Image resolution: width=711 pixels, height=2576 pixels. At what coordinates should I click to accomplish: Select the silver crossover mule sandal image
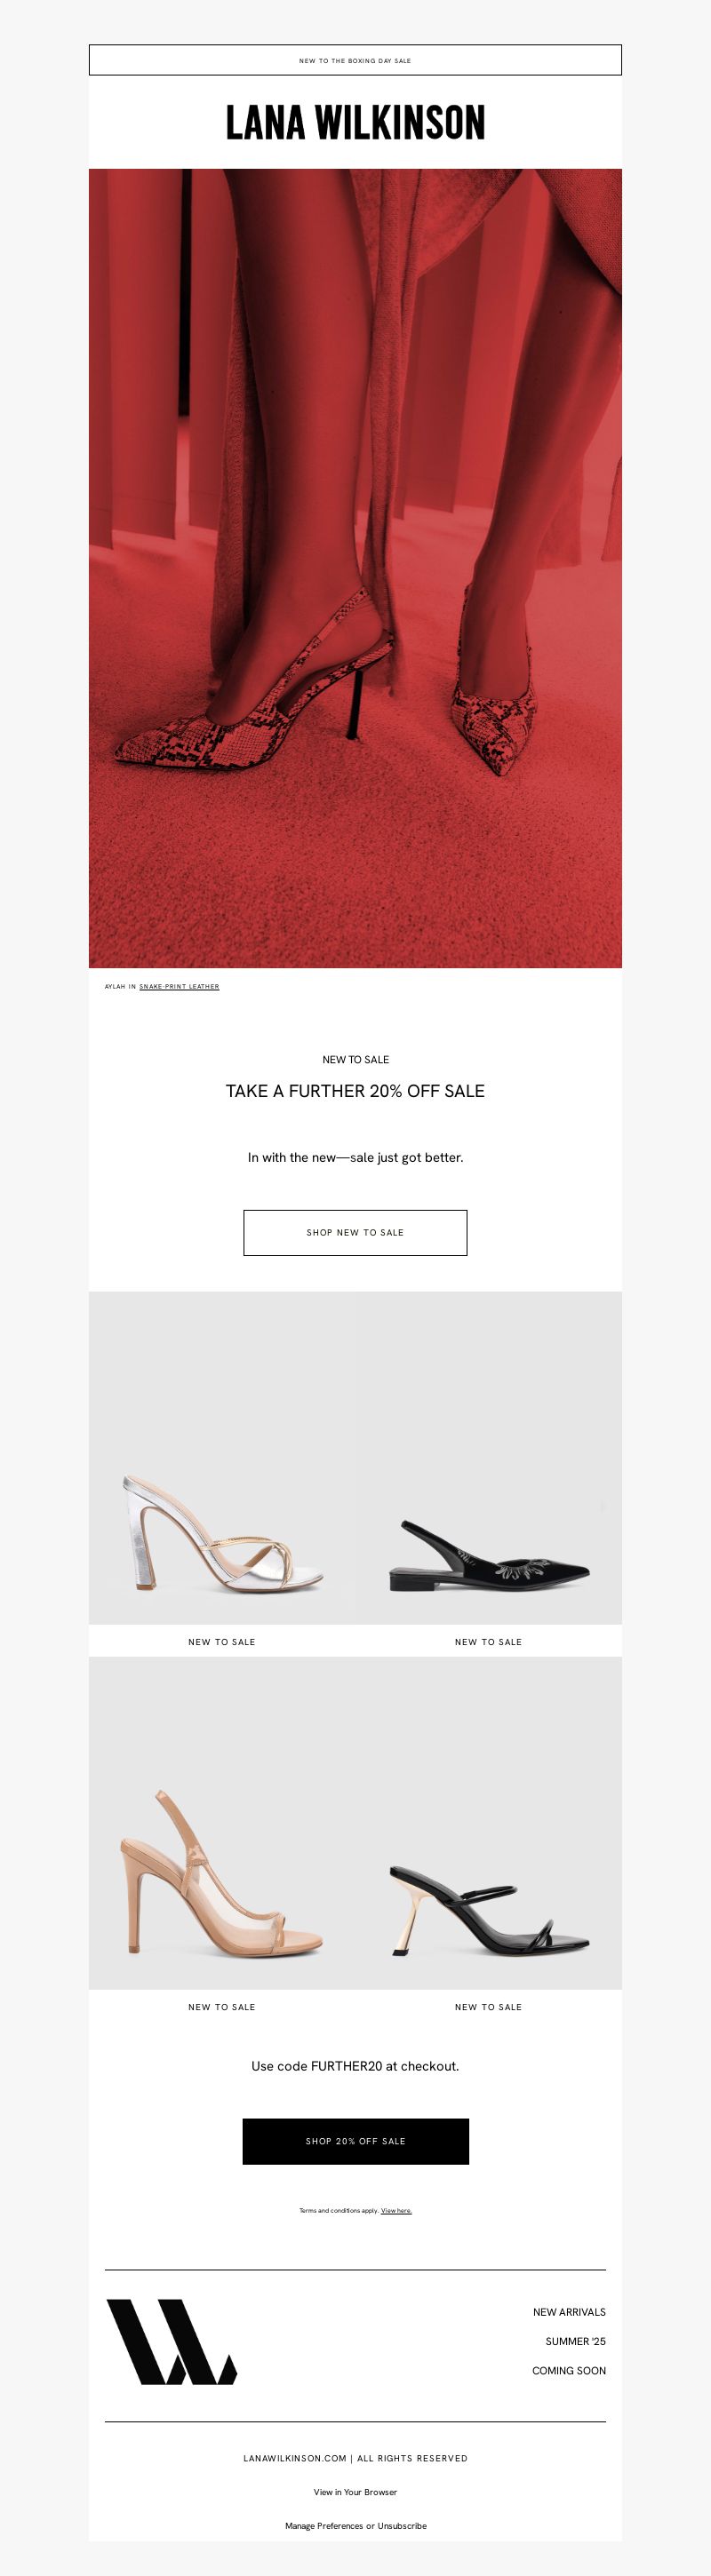point(222,1457)
